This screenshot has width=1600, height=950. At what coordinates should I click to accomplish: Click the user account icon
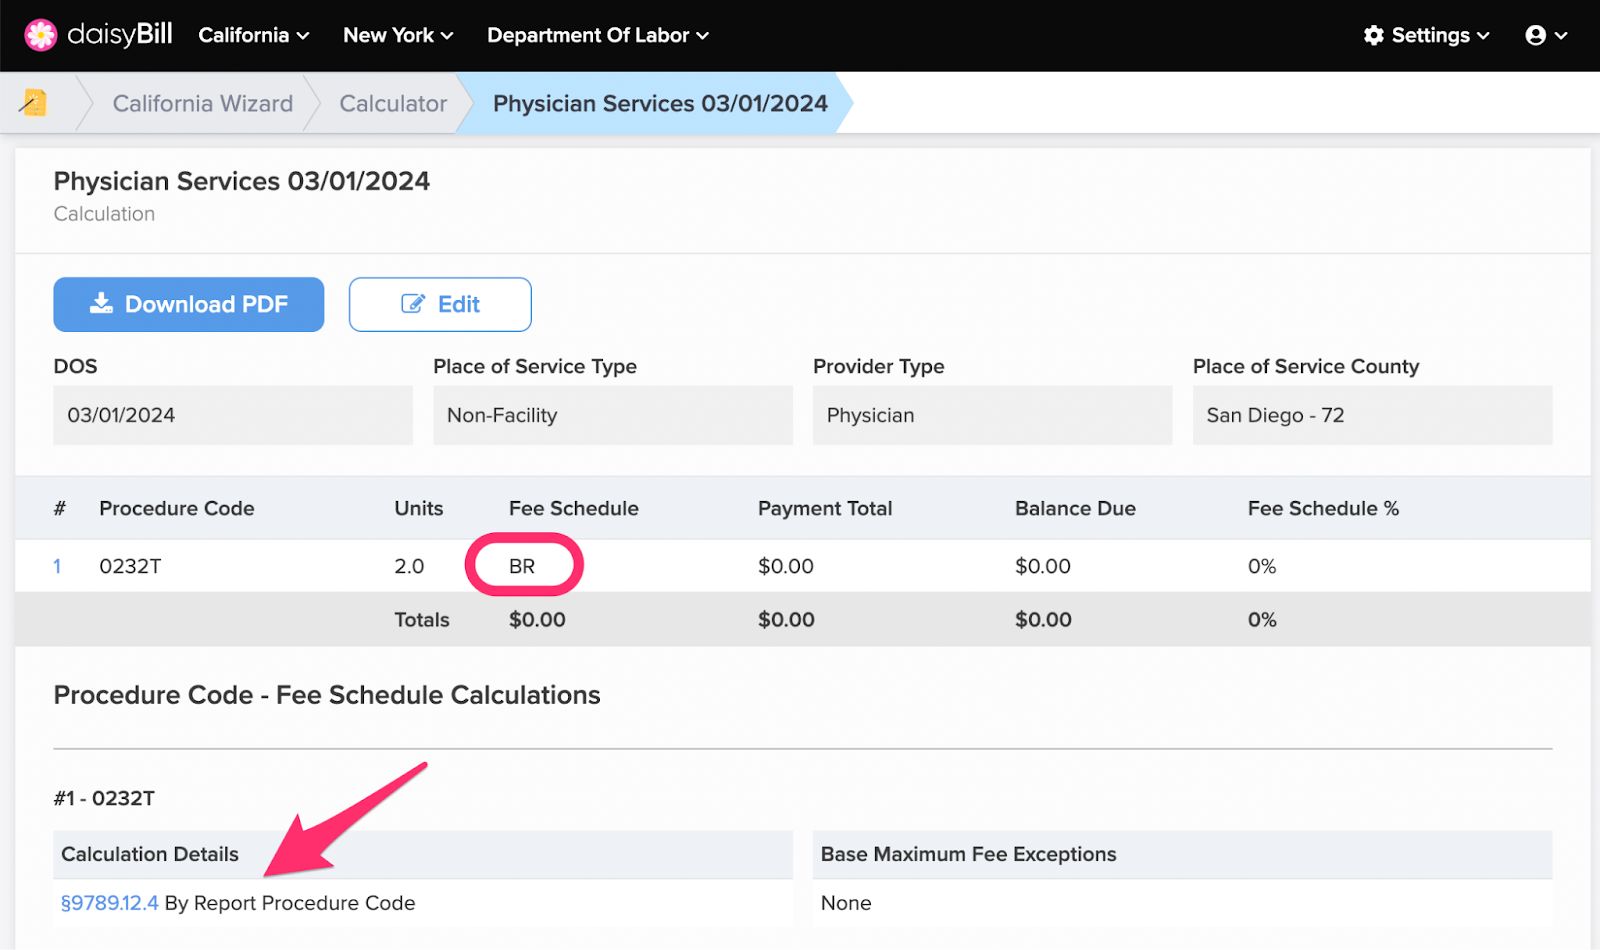point(1537,34)
